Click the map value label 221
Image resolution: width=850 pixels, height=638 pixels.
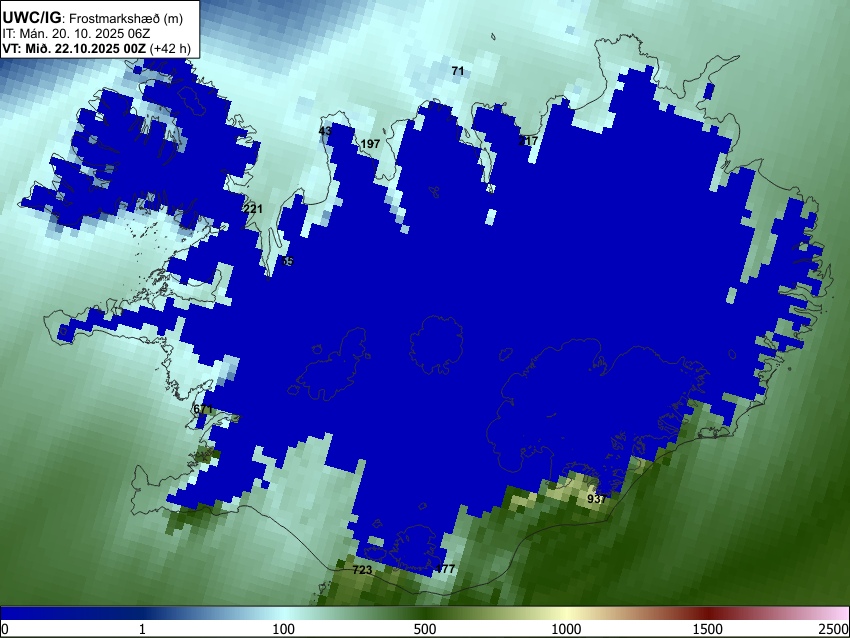pos(253,209)
